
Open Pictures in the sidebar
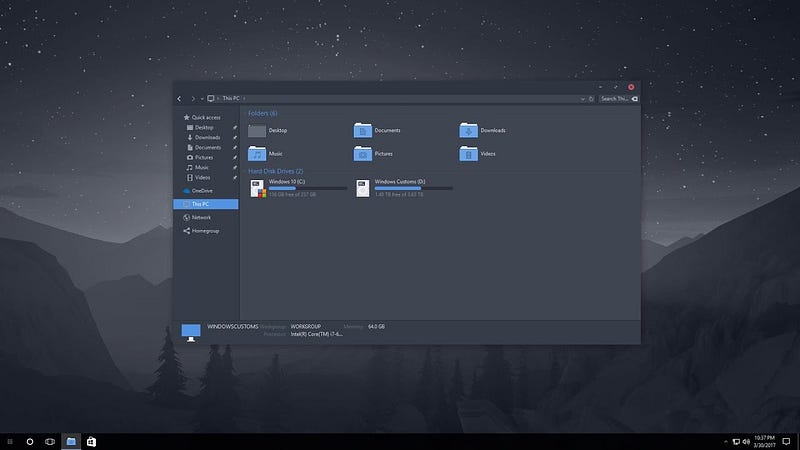199,157
